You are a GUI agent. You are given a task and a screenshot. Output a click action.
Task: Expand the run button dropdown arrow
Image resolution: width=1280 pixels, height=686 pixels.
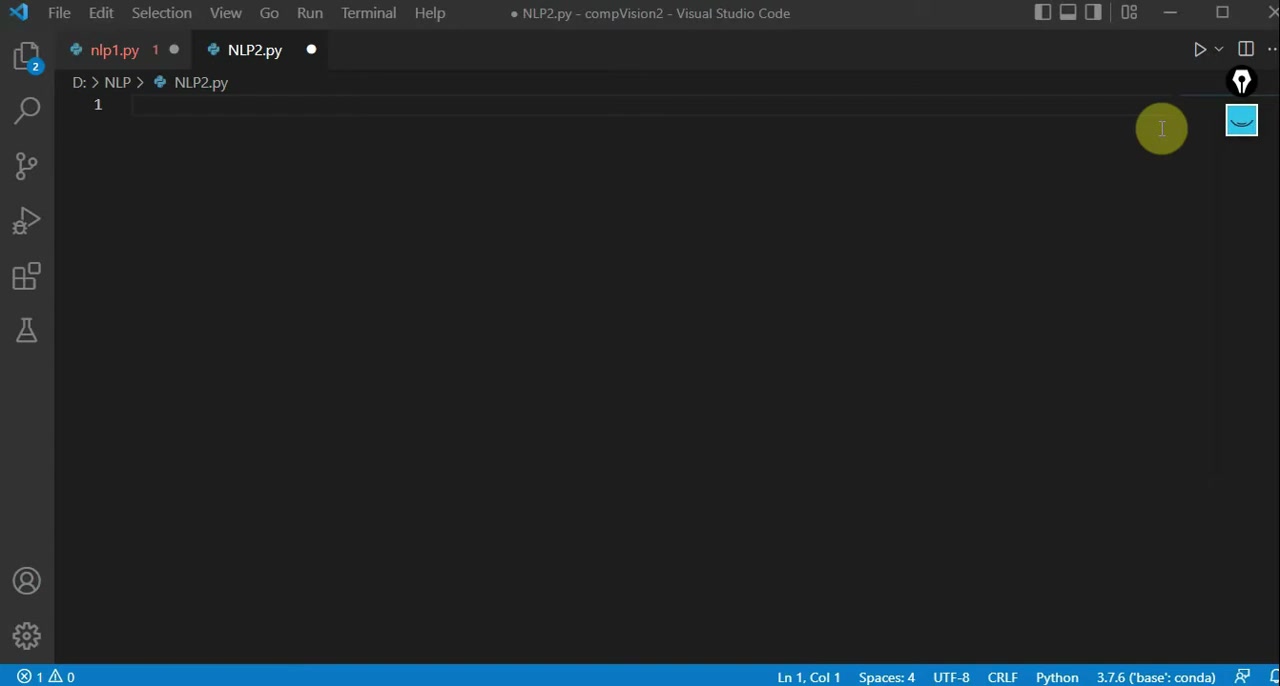click(x=1219, y=49)
